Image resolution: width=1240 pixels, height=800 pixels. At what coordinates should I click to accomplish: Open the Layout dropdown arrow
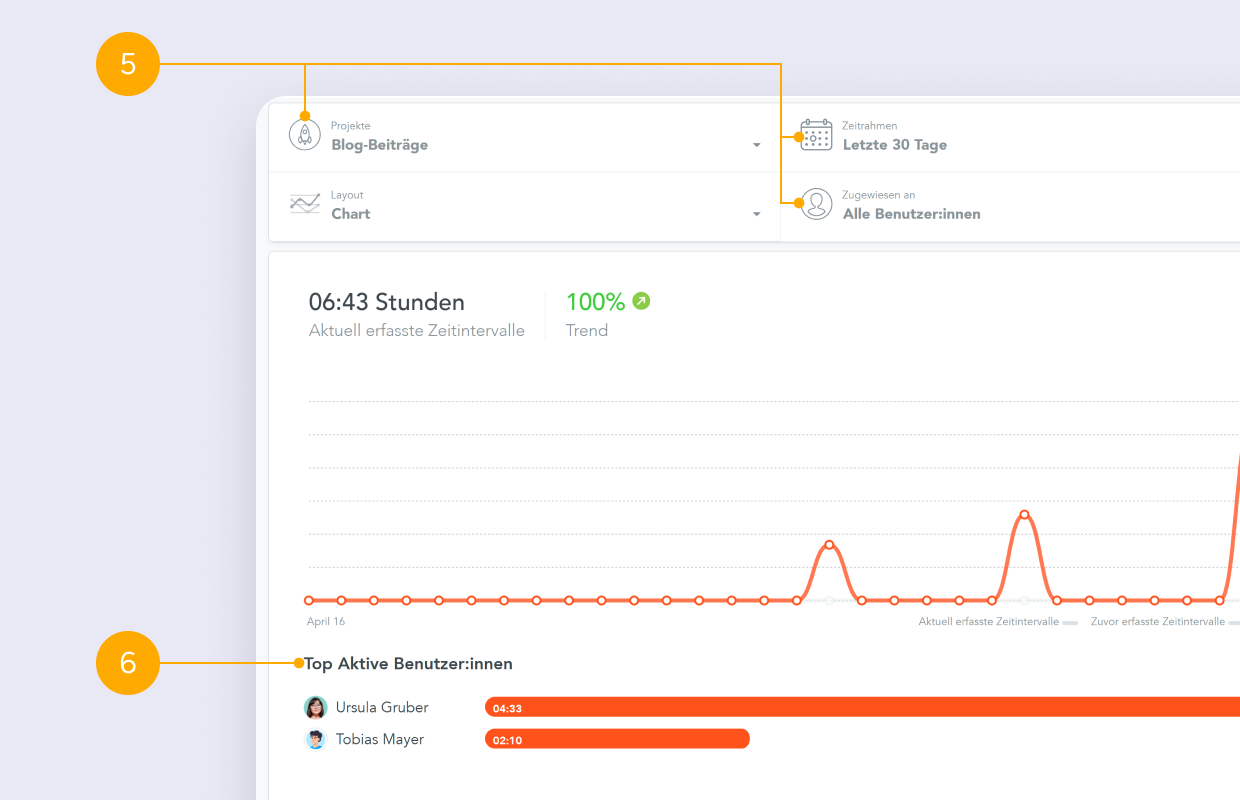click(757, 215)
